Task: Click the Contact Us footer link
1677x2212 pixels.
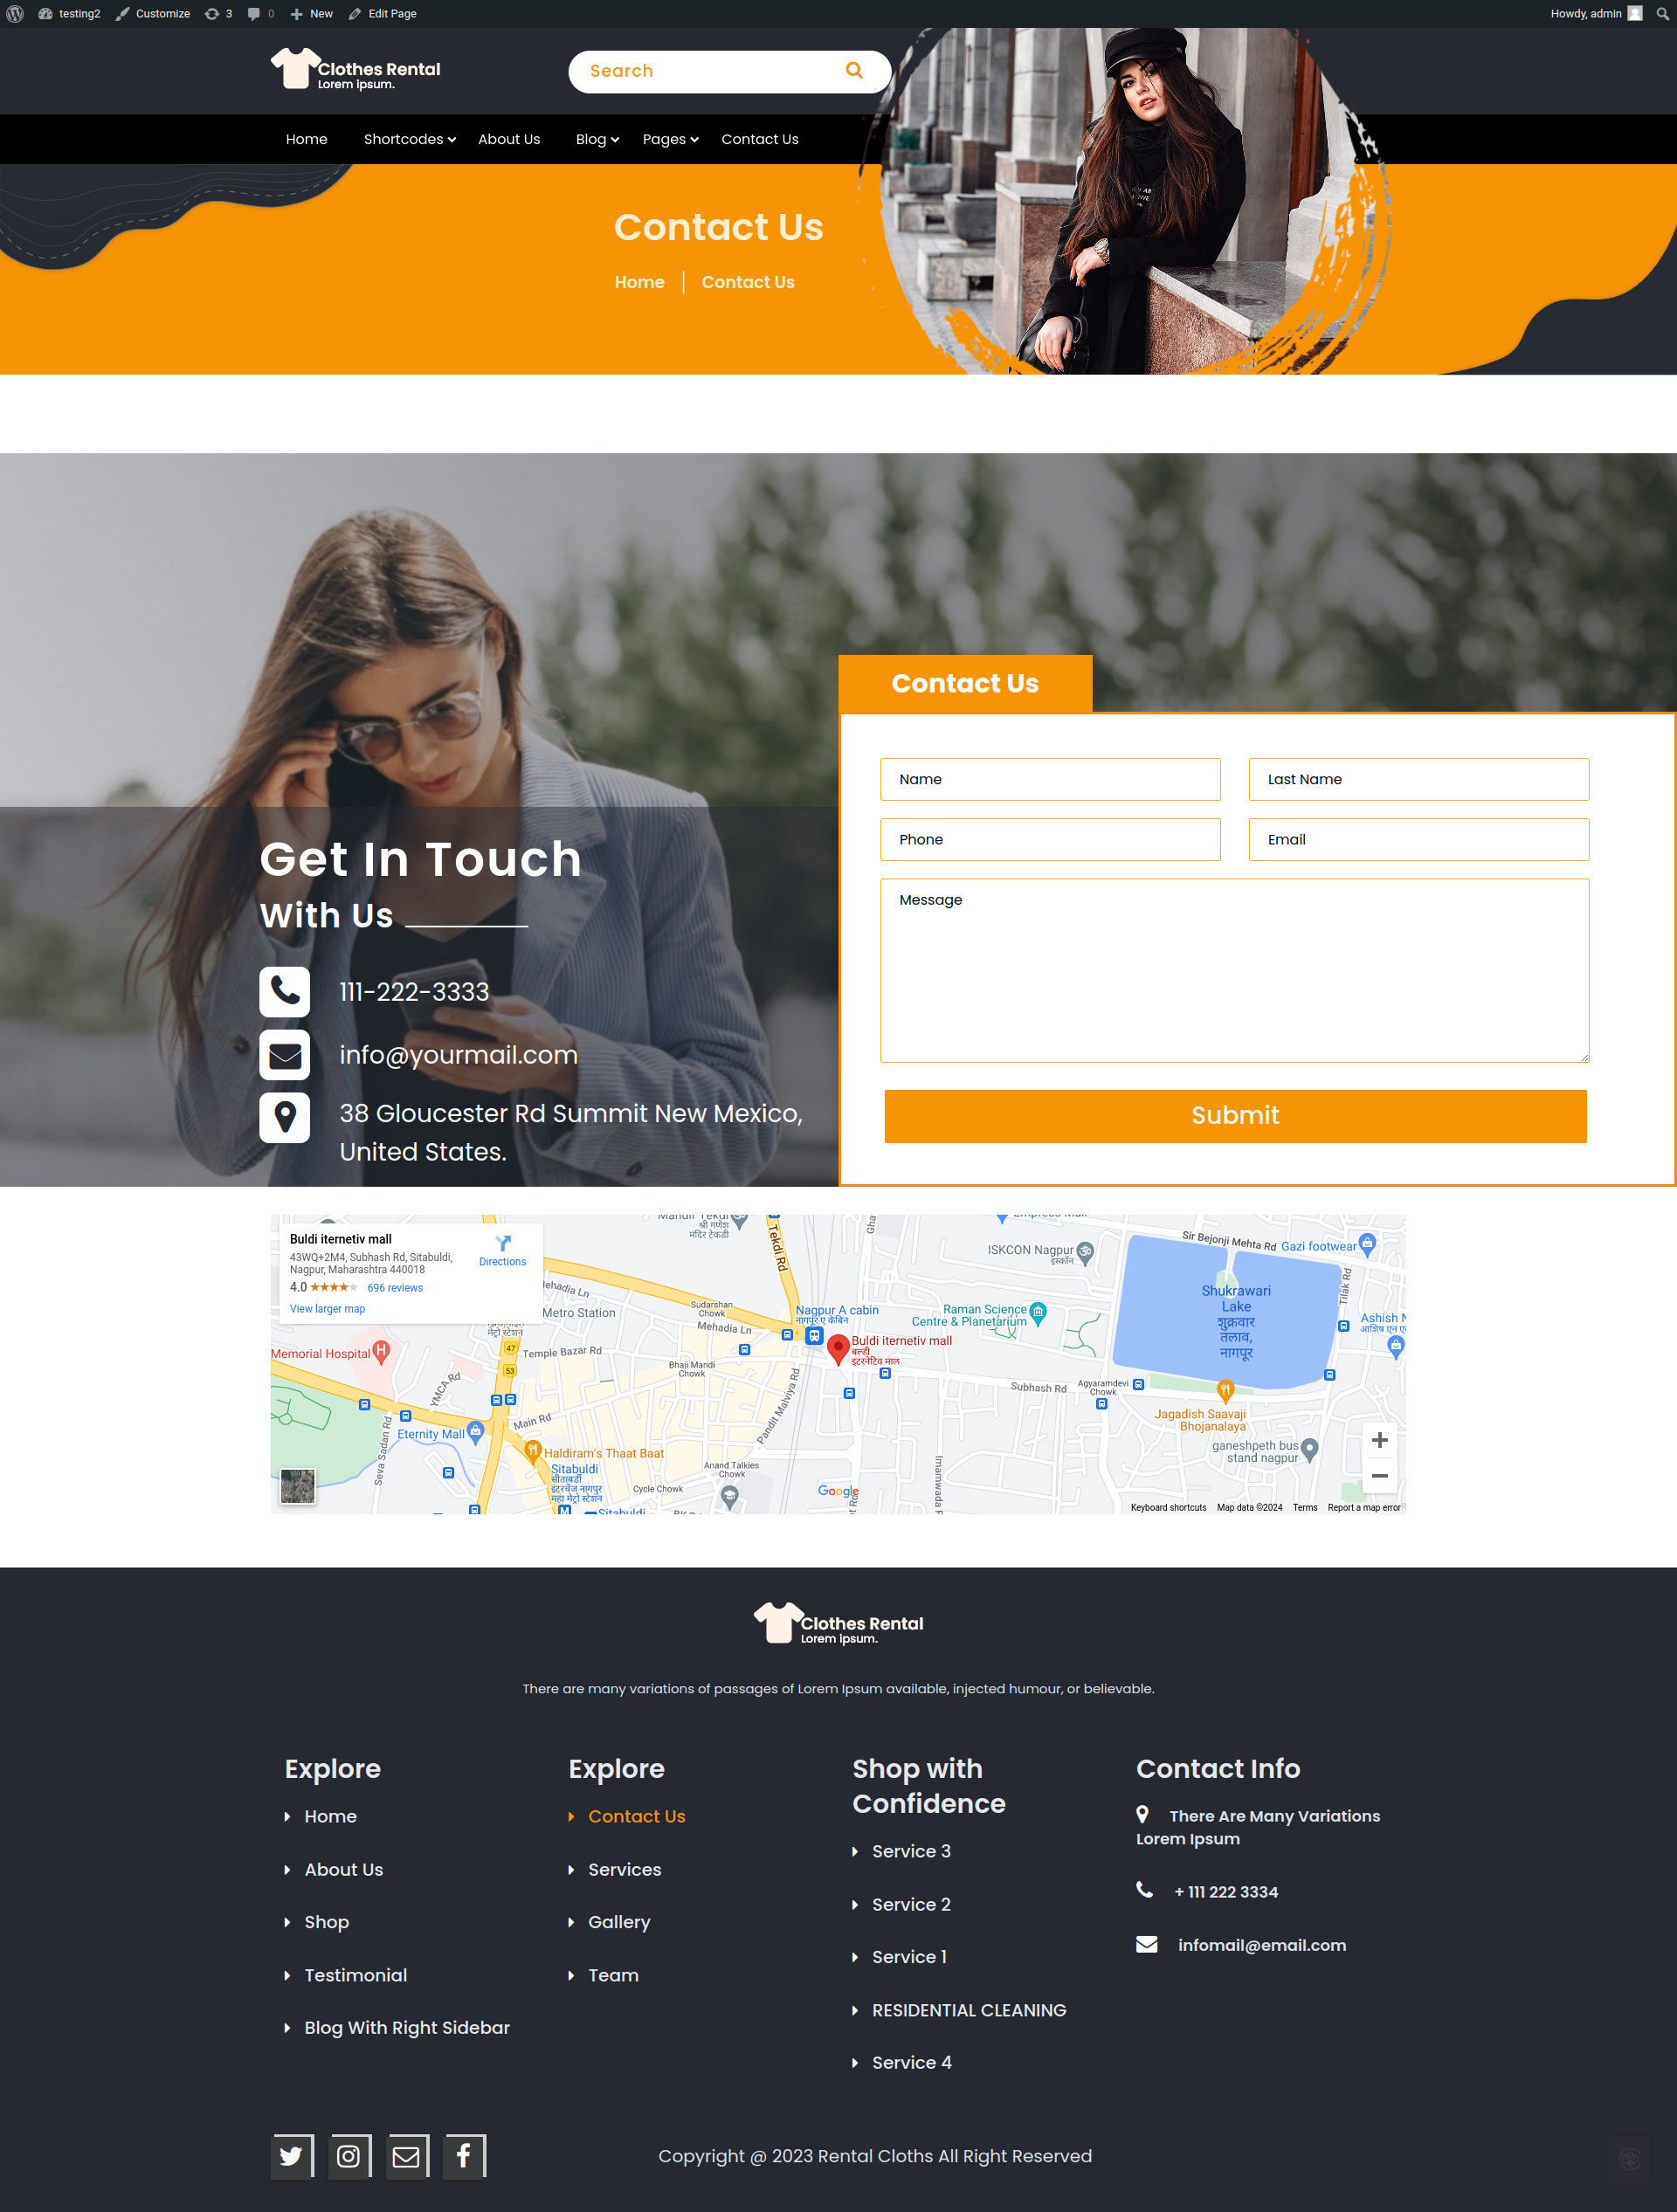Action: click(x=638, y=1816)
